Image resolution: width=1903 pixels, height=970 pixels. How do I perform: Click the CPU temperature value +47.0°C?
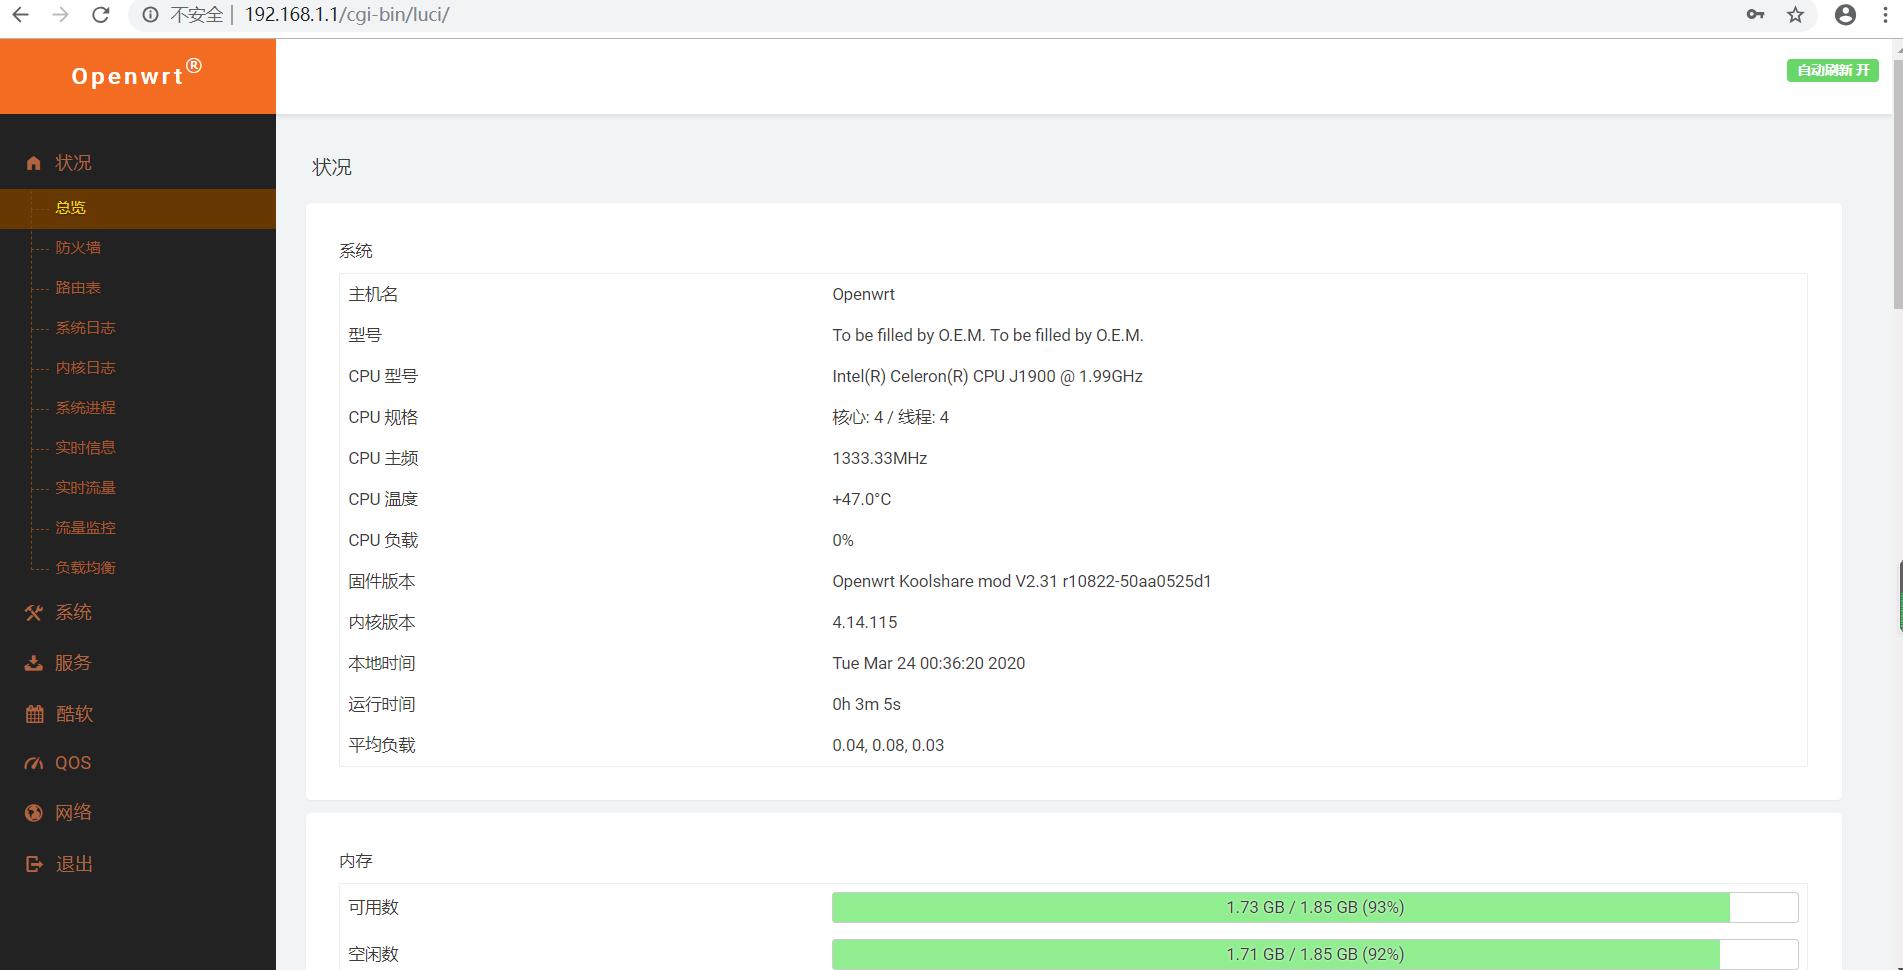click(861, 499)
